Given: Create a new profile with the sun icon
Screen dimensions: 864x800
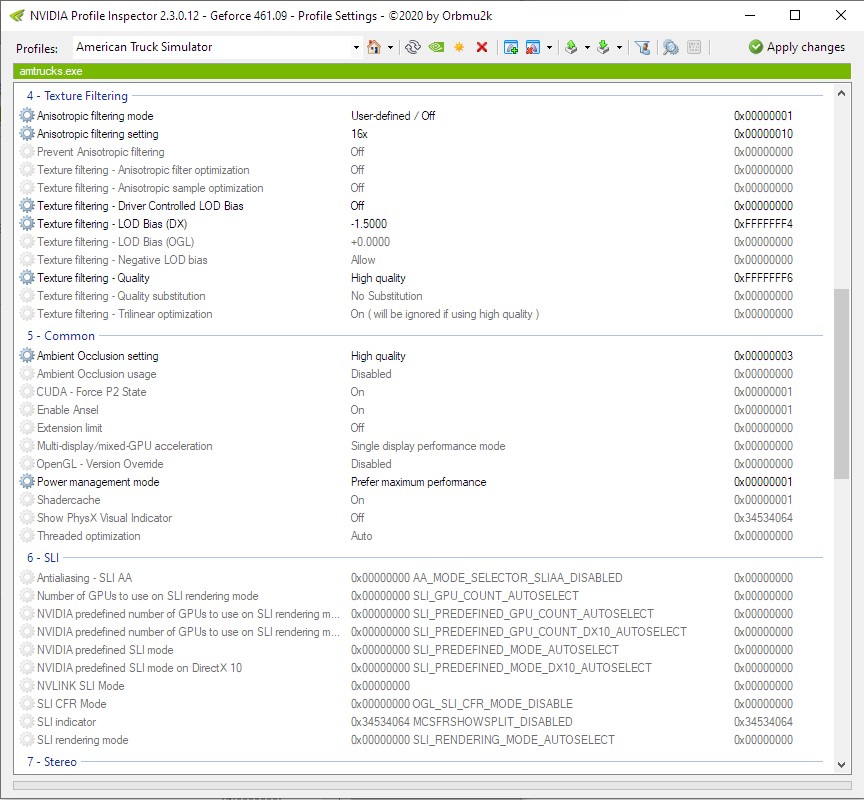Looking at the screenshot, I should 459,47.
